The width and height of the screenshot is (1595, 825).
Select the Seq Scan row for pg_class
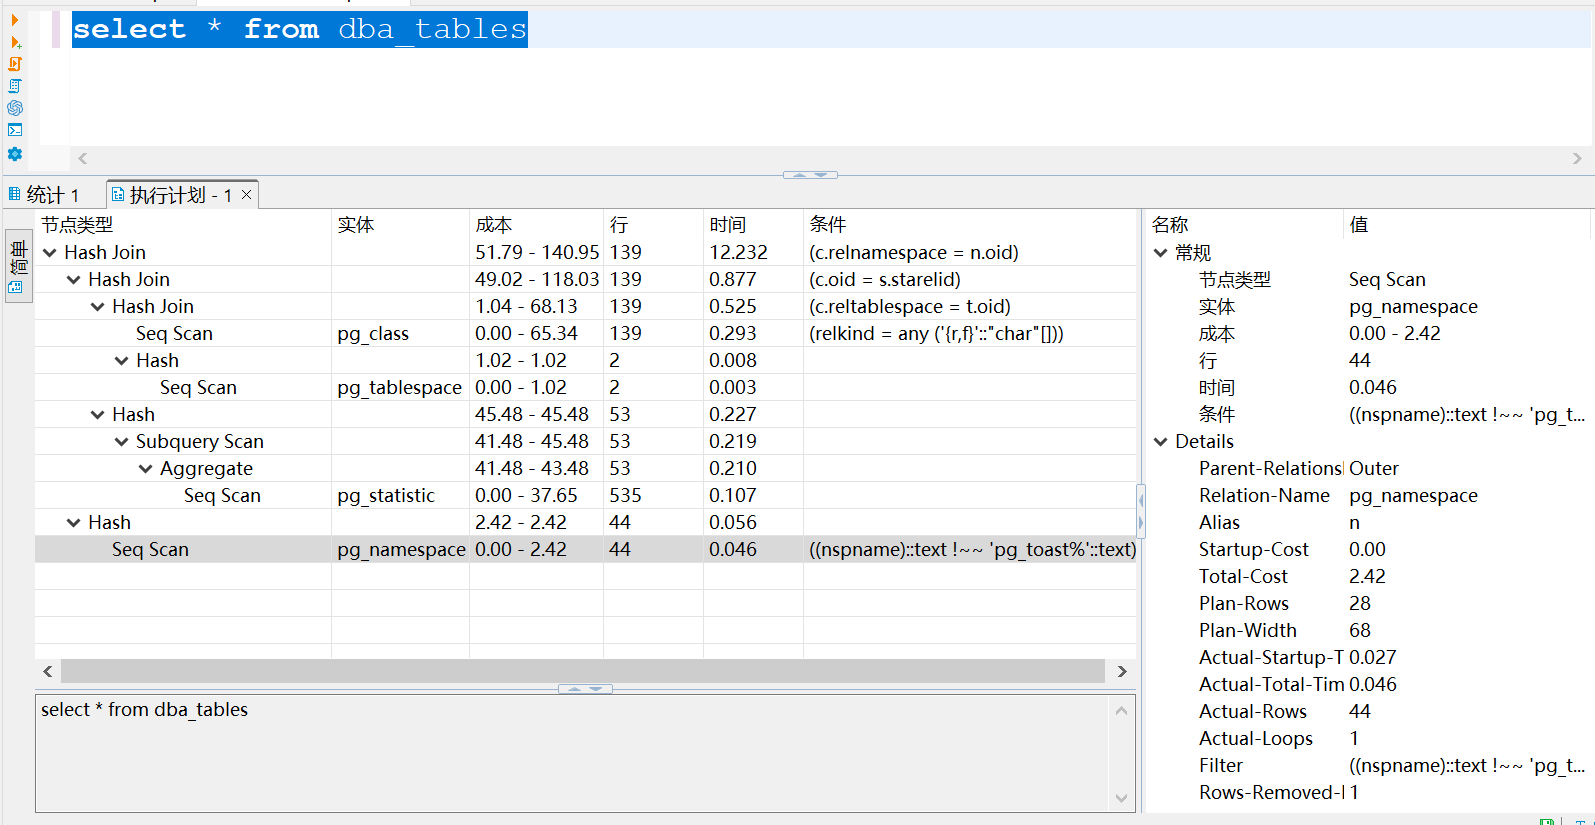point(586,334)
